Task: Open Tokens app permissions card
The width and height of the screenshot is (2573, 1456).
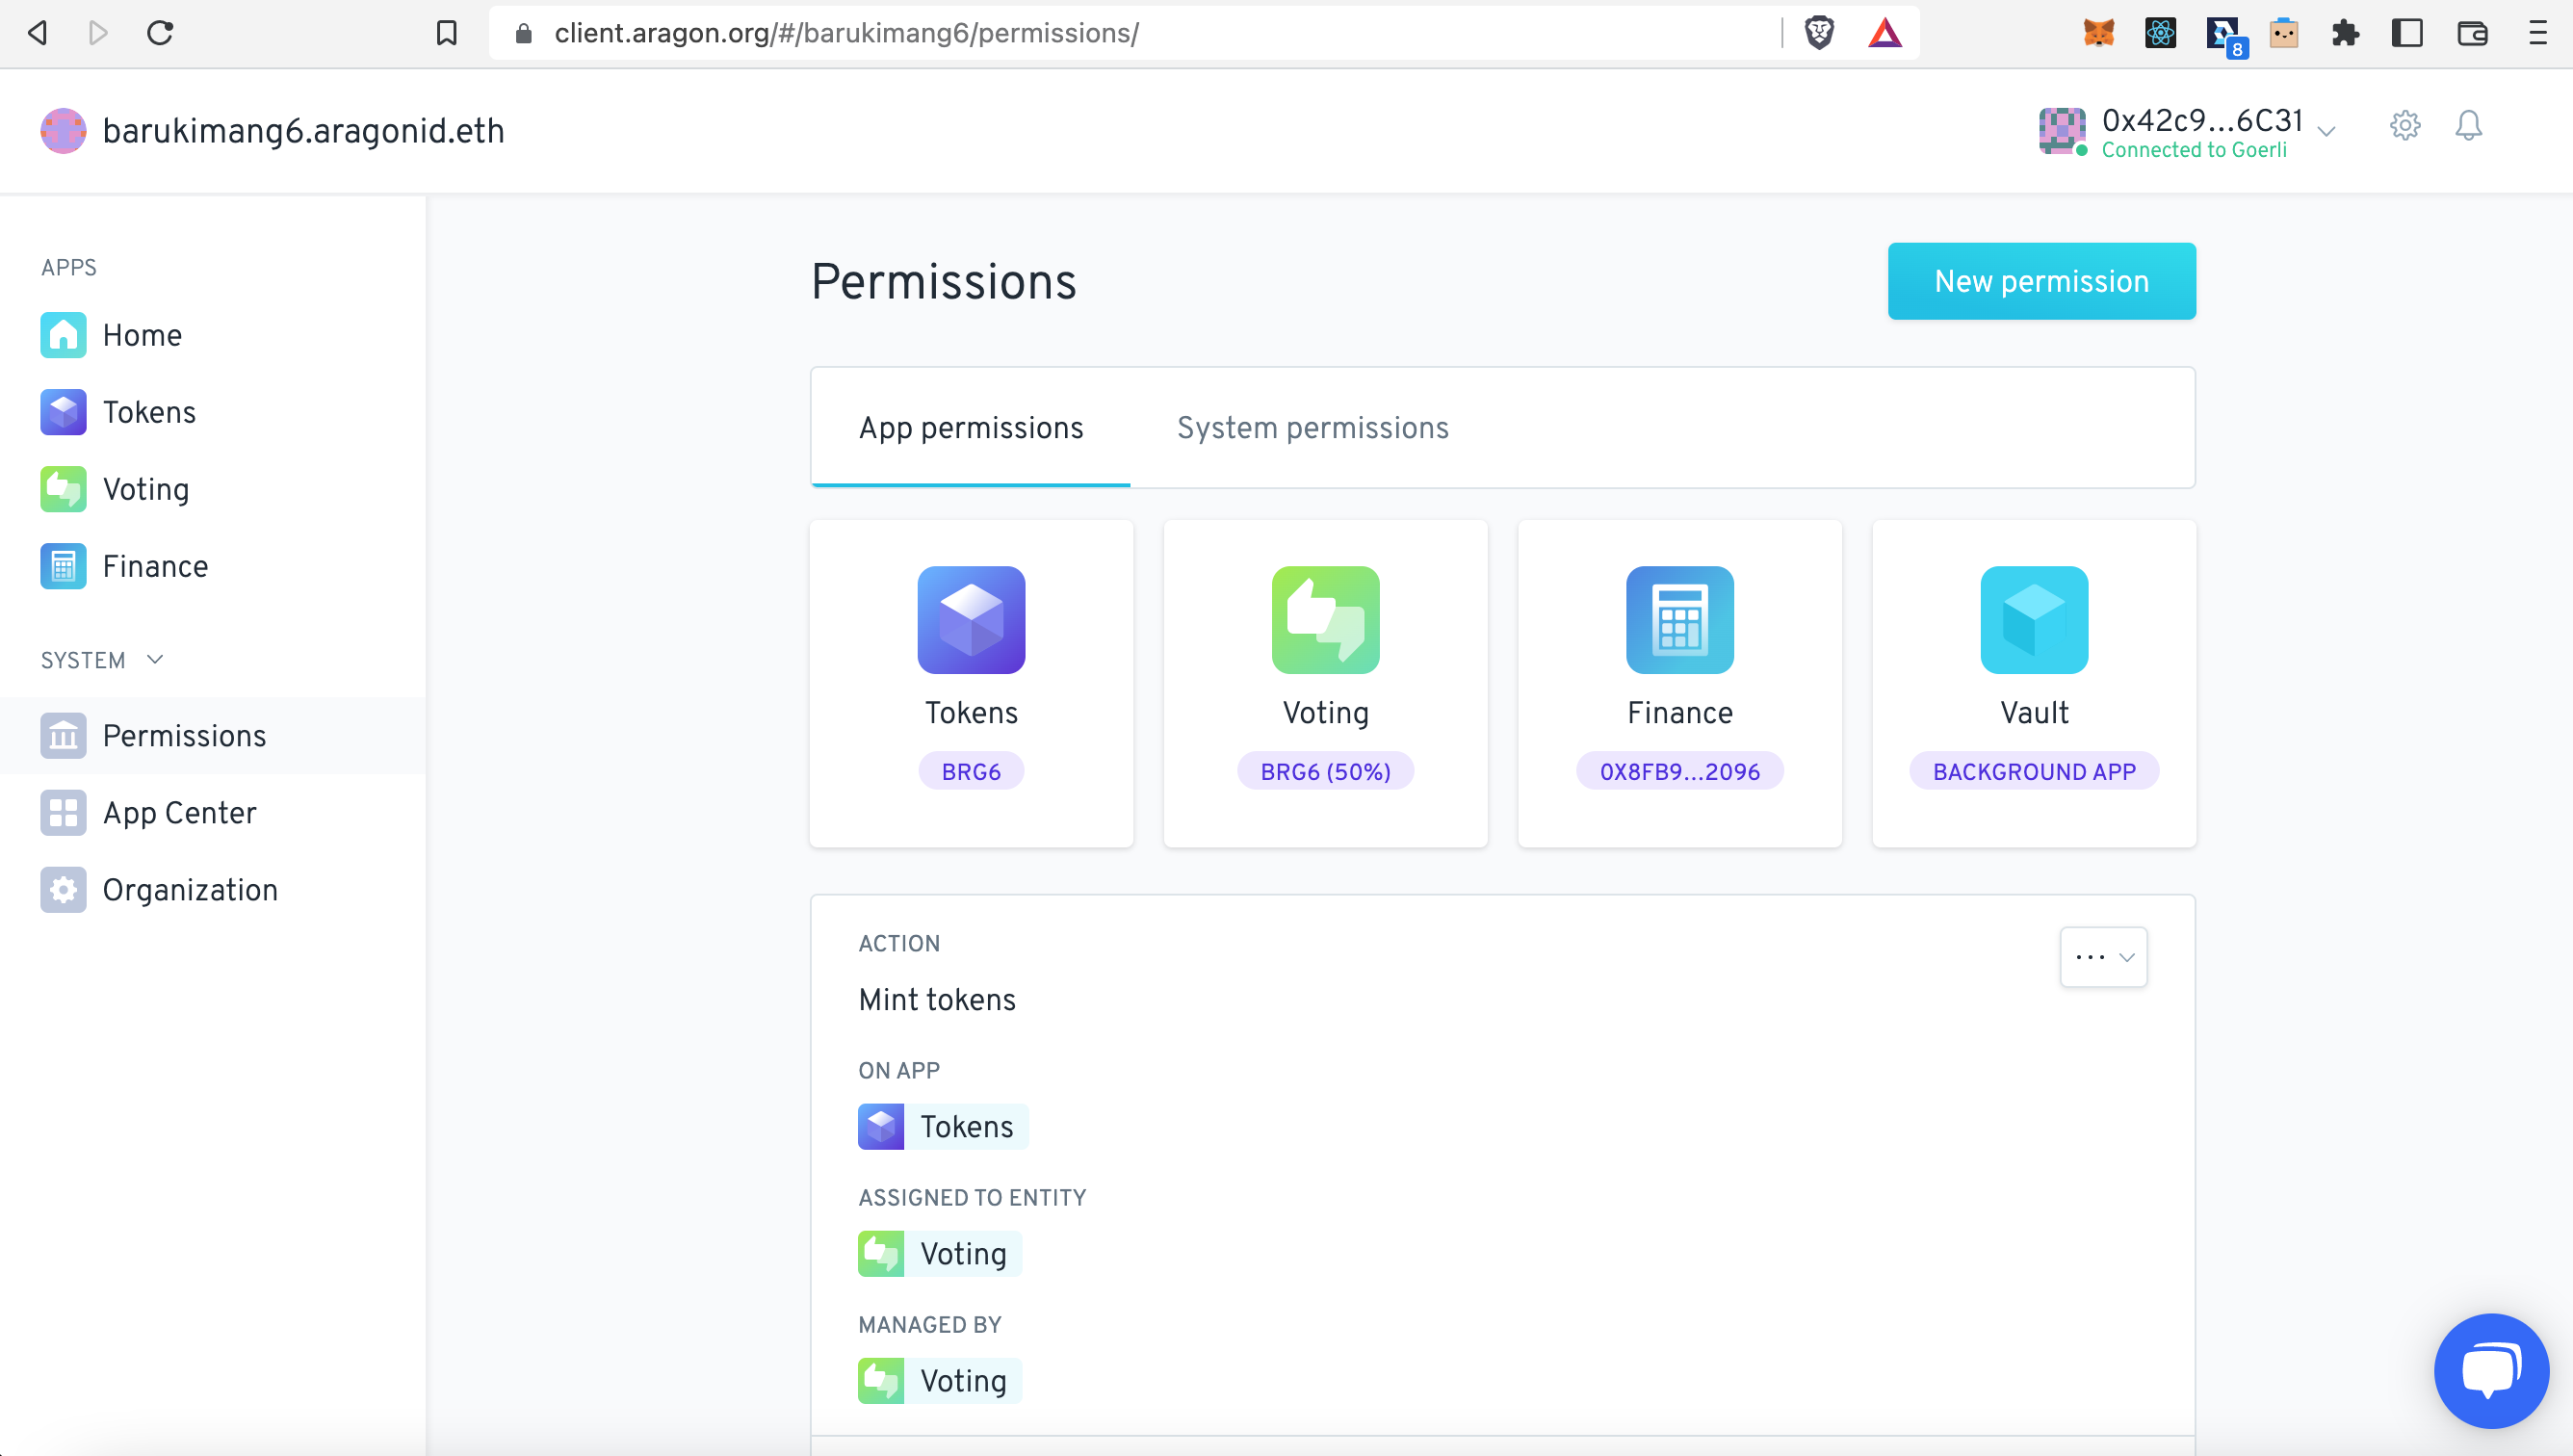Action: pyautogui.click(x=971, y=684)
